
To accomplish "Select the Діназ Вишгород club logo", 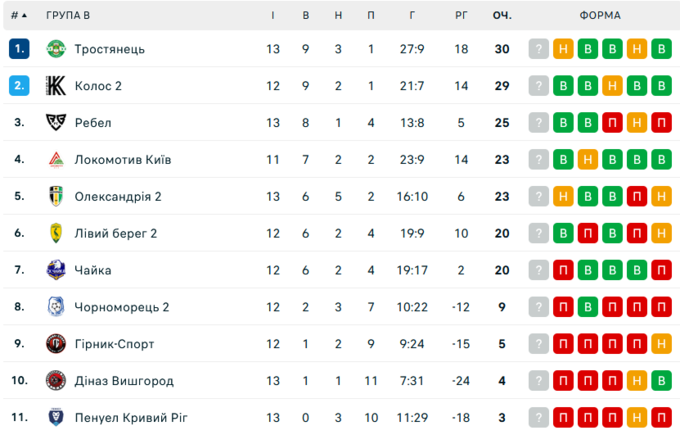I will pyautogui.click(x=56, y=381).
